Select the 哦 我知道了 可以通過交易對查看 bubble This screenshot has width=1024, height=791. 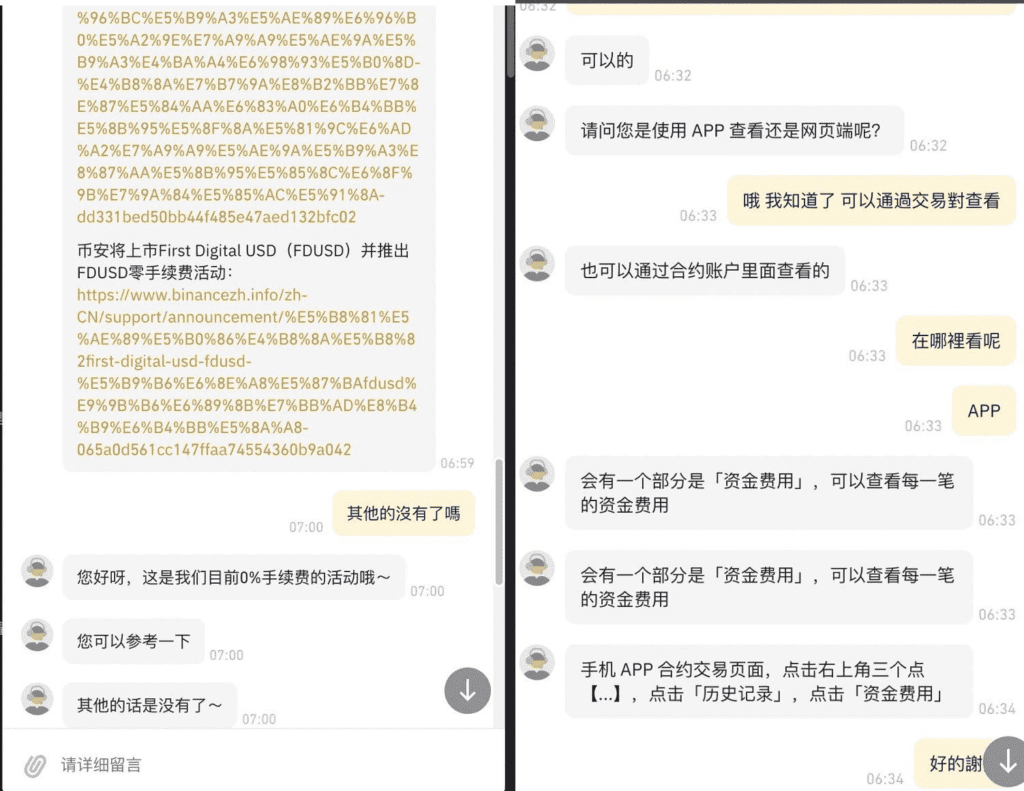point(871,201)
